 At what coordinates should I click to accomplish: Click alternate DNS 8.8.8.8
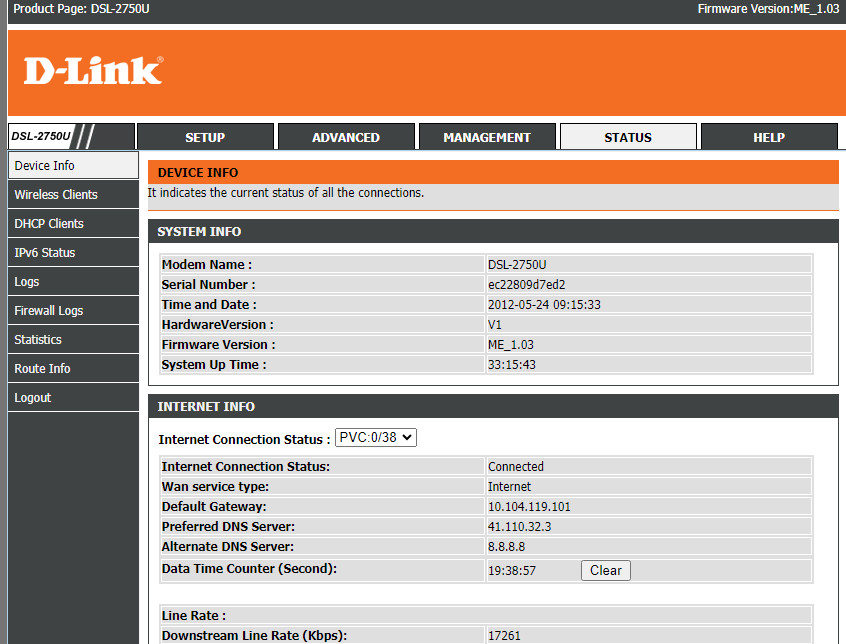tap(506, 546)
